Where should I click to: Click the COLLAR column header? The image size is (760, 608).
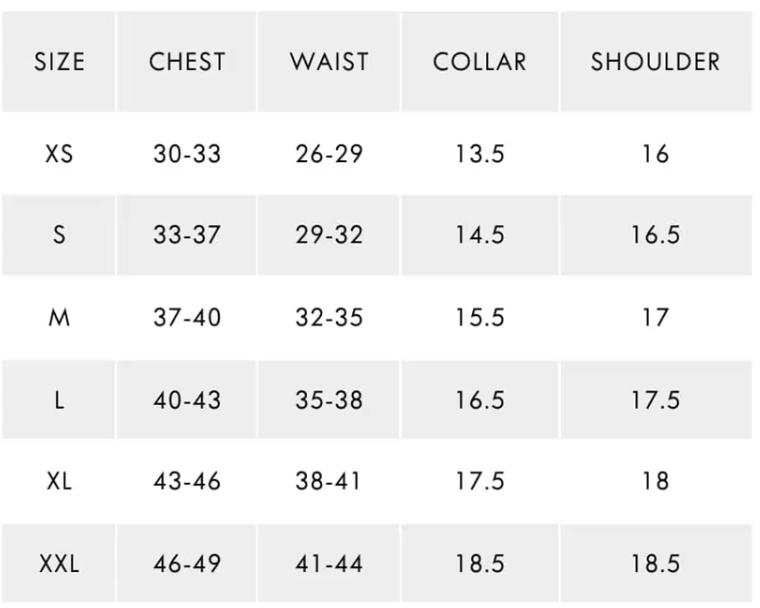pos(479,61)
